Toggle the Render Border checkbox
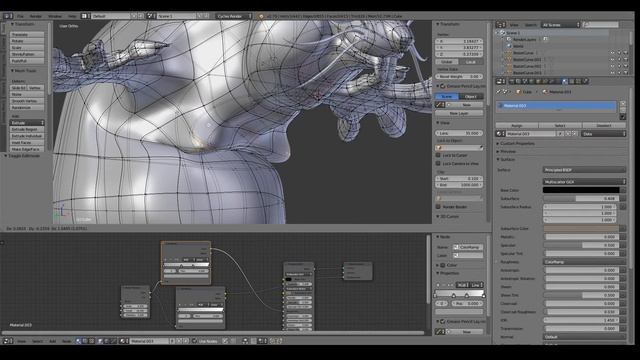 point(438,207)
